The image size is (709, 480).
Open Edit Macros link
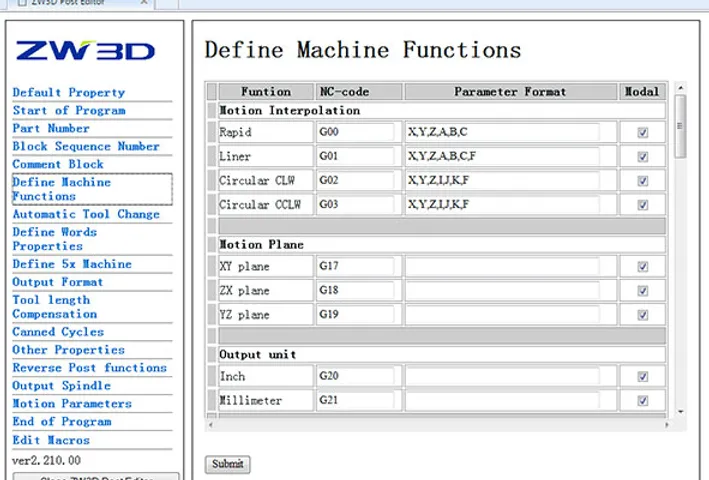(x=51, y=440)
